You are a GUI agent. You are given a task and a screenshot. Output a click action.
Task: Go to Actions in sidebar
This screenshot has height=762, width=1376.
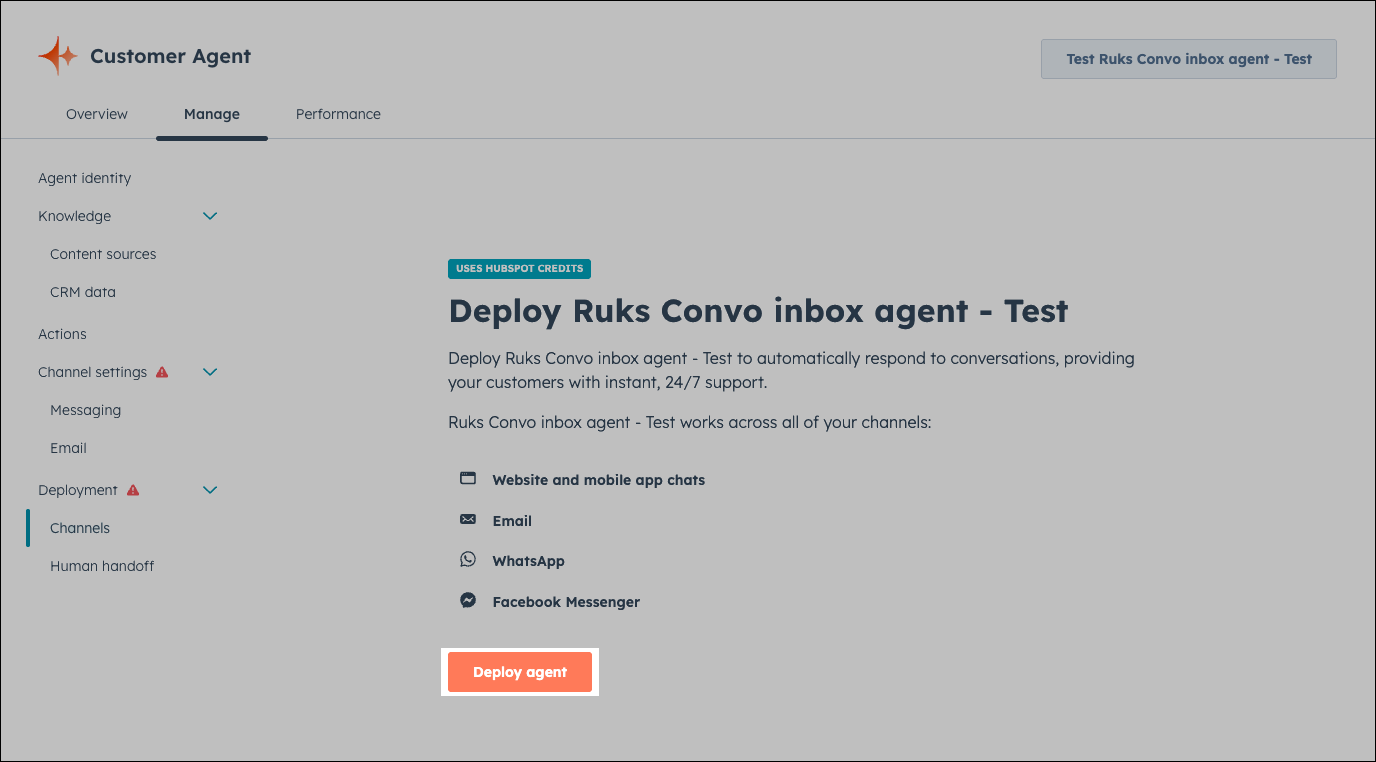(x=62, y=334)
